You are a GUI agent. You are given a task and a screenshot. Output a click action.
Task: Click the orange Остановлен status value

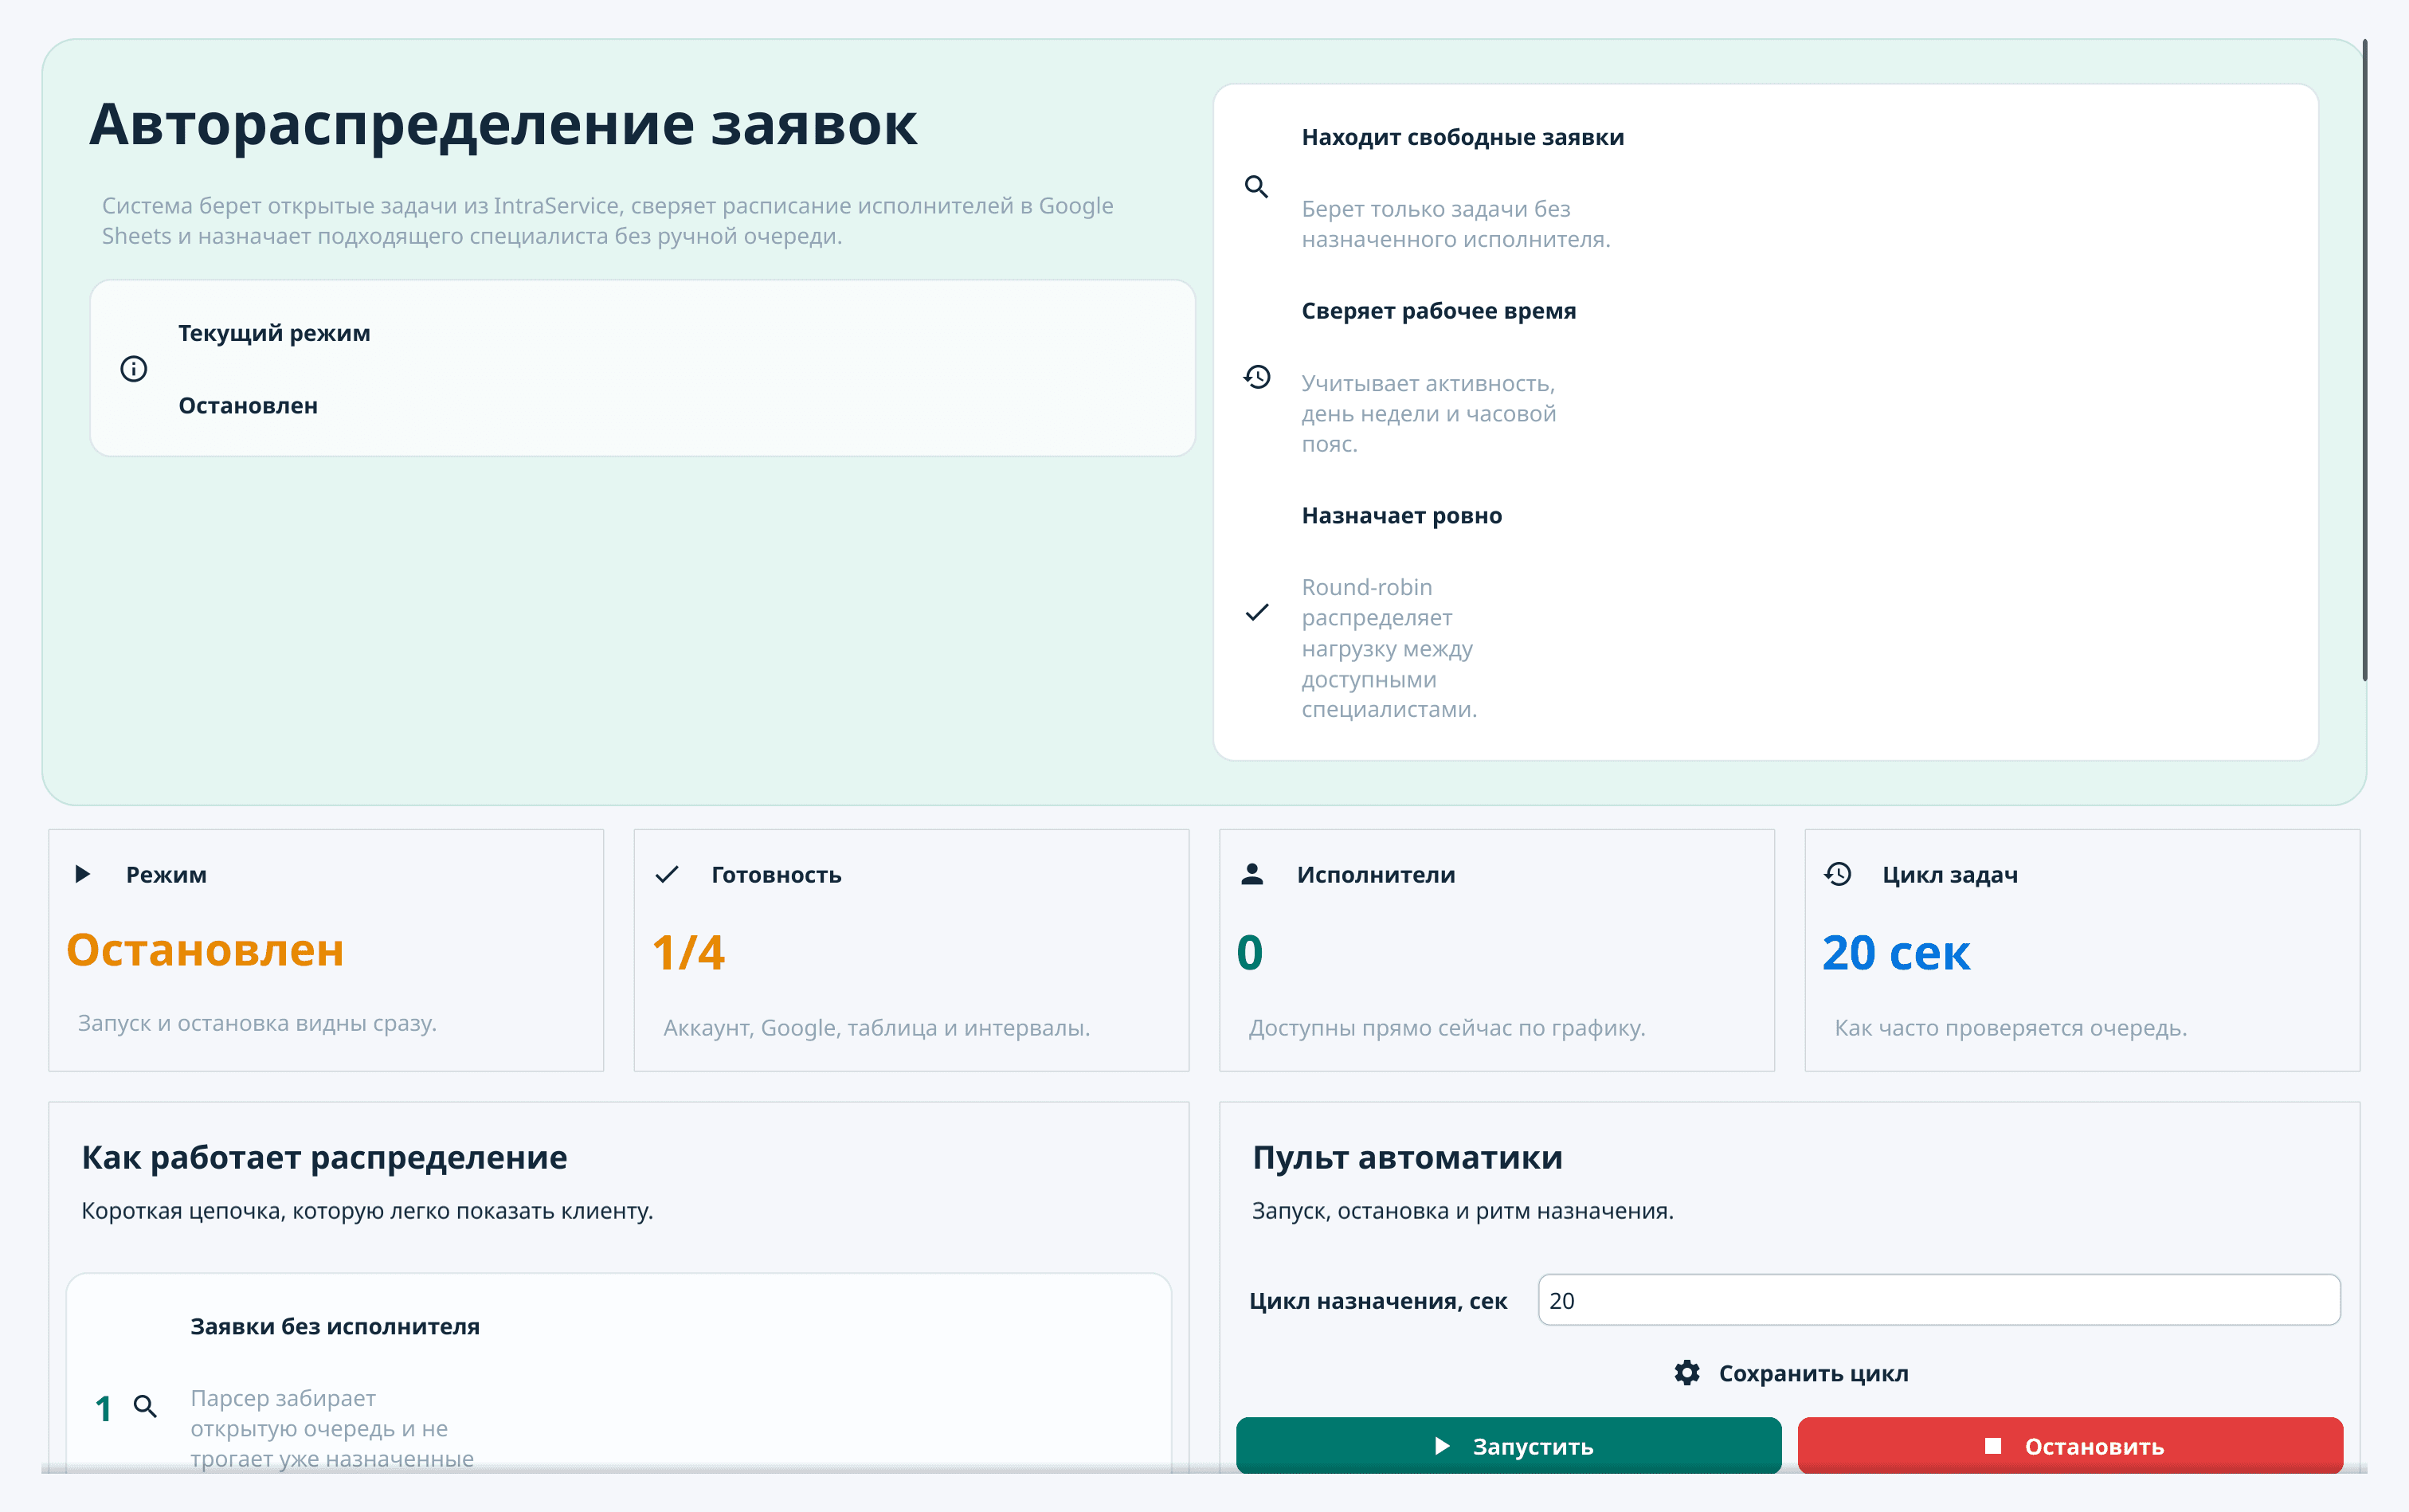(x=205, y=950)
